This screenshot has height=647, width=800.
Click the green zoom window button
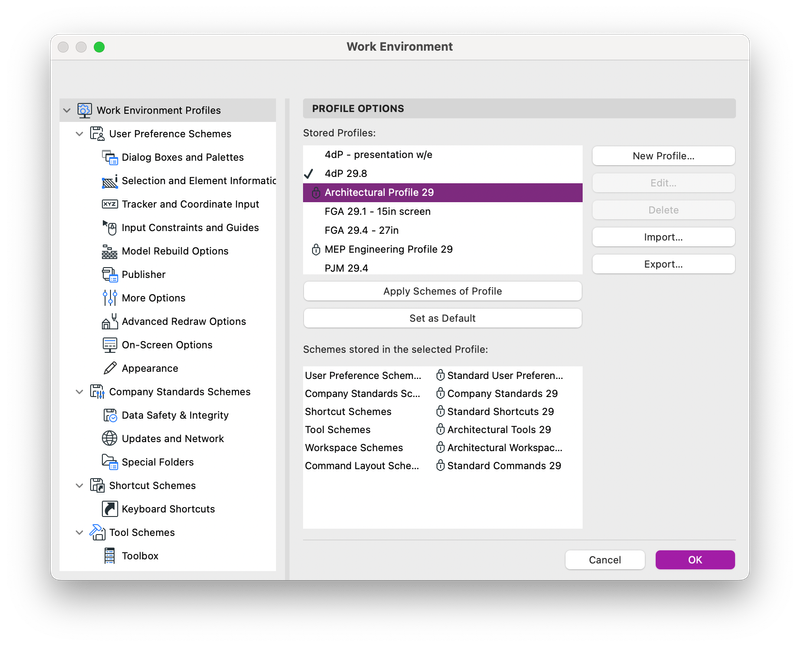coord(99,47)
